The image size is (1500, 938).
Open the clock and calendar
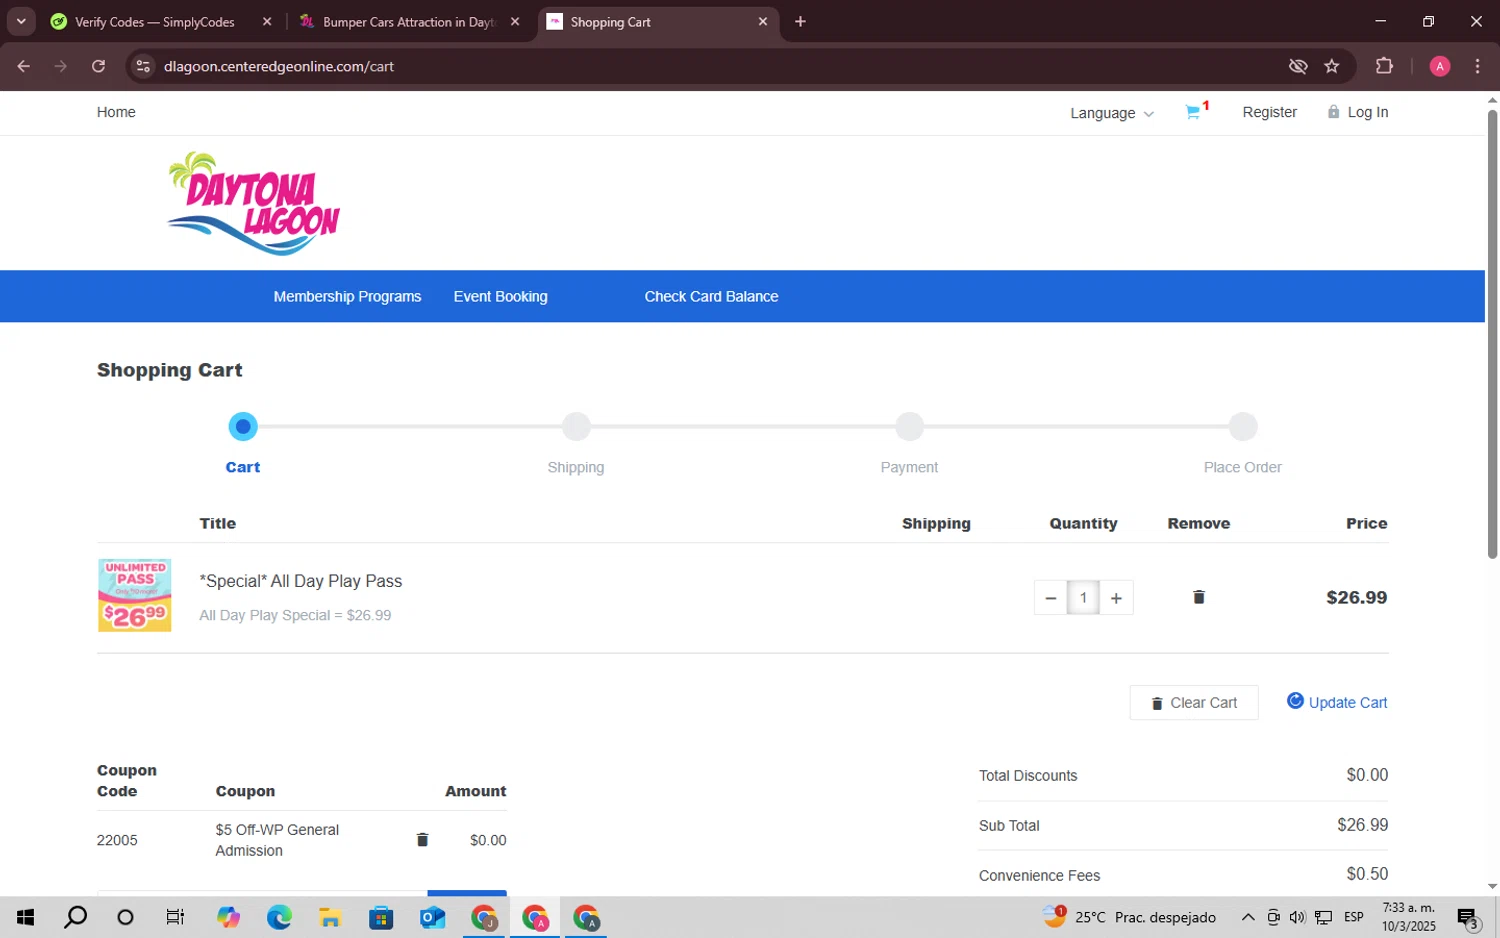point(1408,917)
